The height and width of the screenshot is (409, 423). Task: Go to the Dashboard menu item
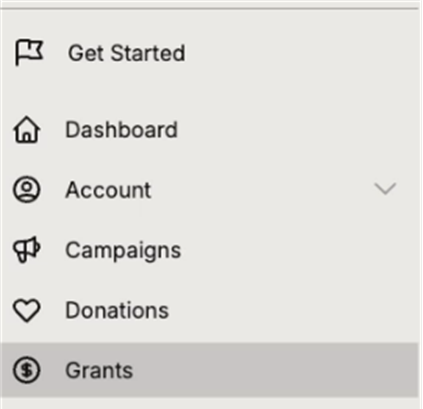pos(121,130)
